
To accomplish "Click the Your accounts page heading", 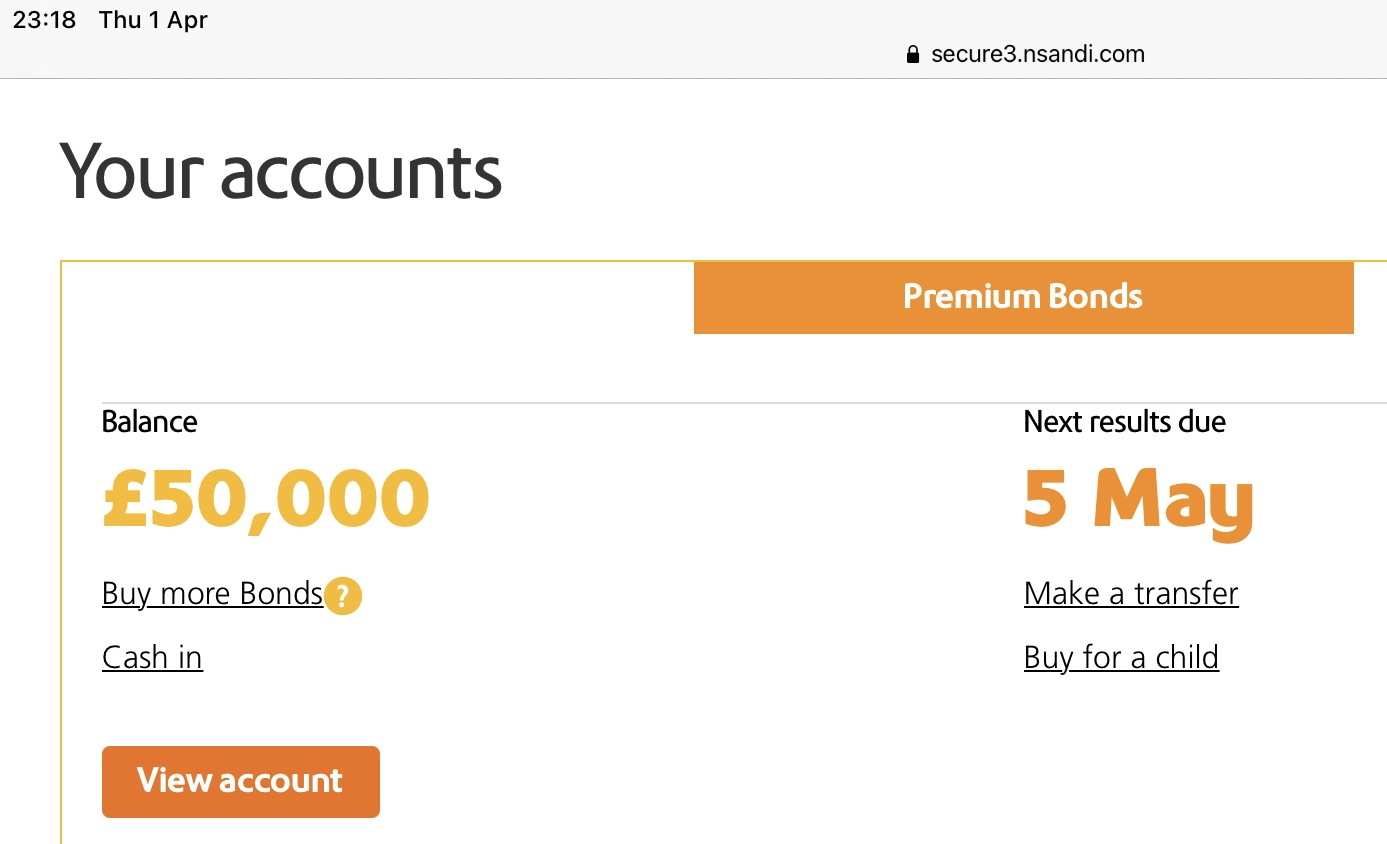I will (281, 173).
